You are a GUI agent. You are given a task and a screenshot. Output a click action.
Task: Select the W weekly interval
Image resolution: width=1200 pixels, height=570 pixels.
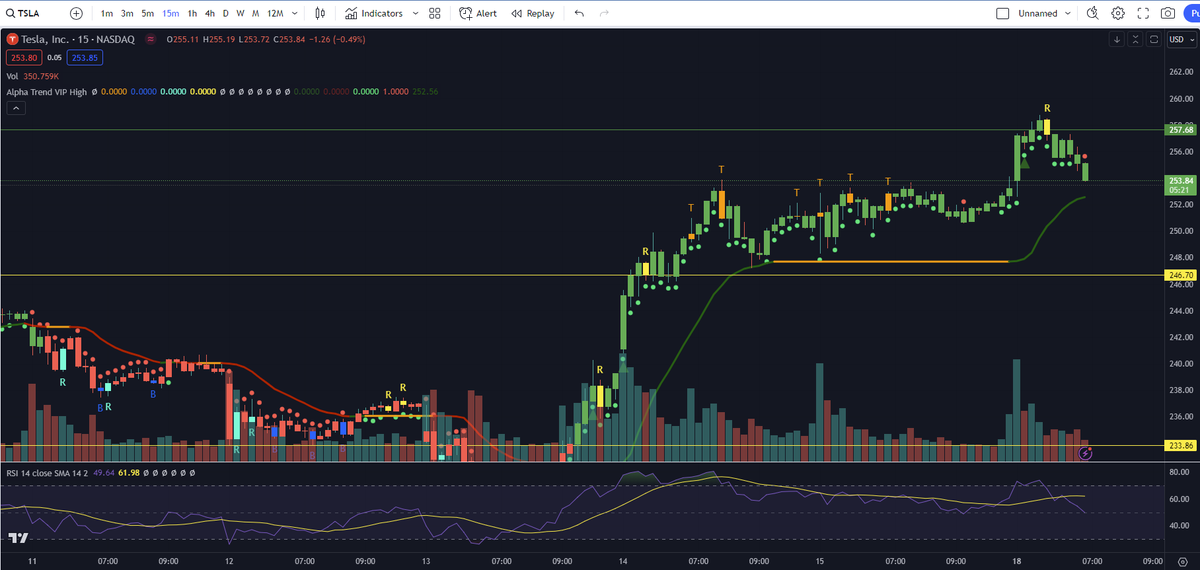pyautogui.click(x=240, y=14)
